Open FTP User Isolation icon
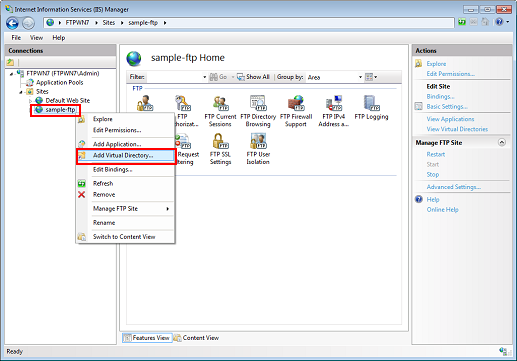 (x=258, y=149)
